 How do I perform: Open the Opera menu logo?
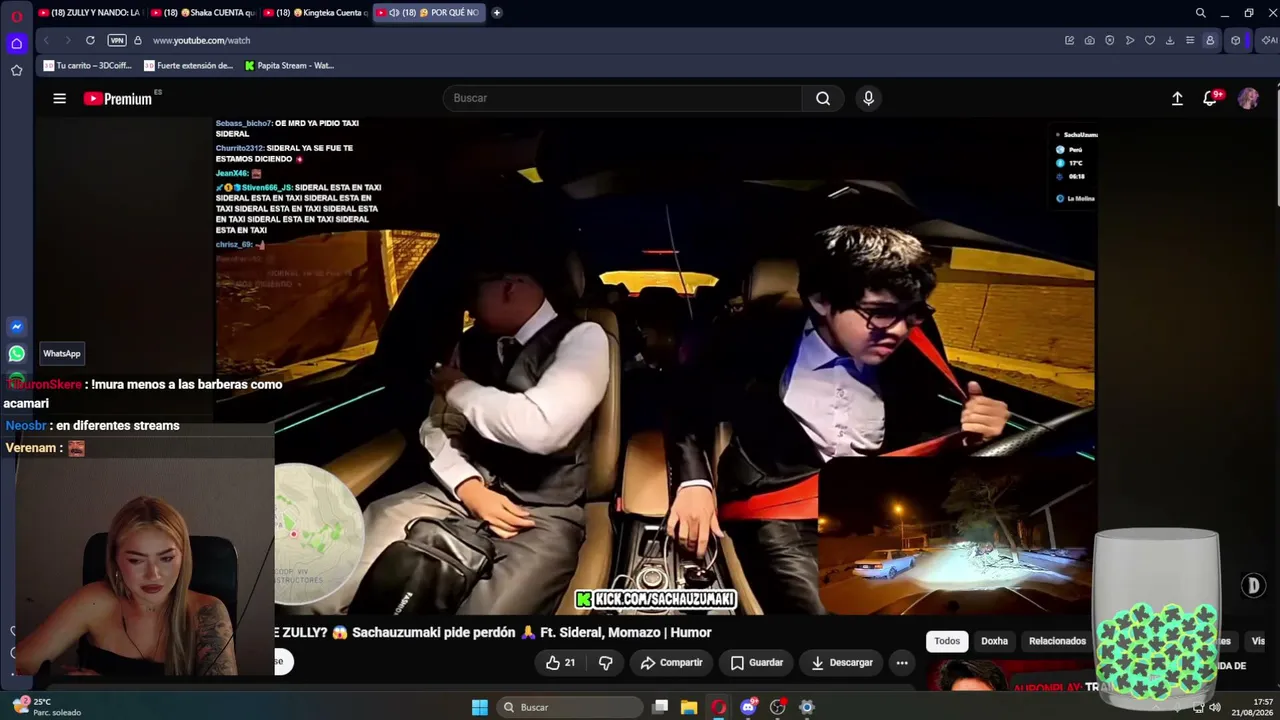16,16
